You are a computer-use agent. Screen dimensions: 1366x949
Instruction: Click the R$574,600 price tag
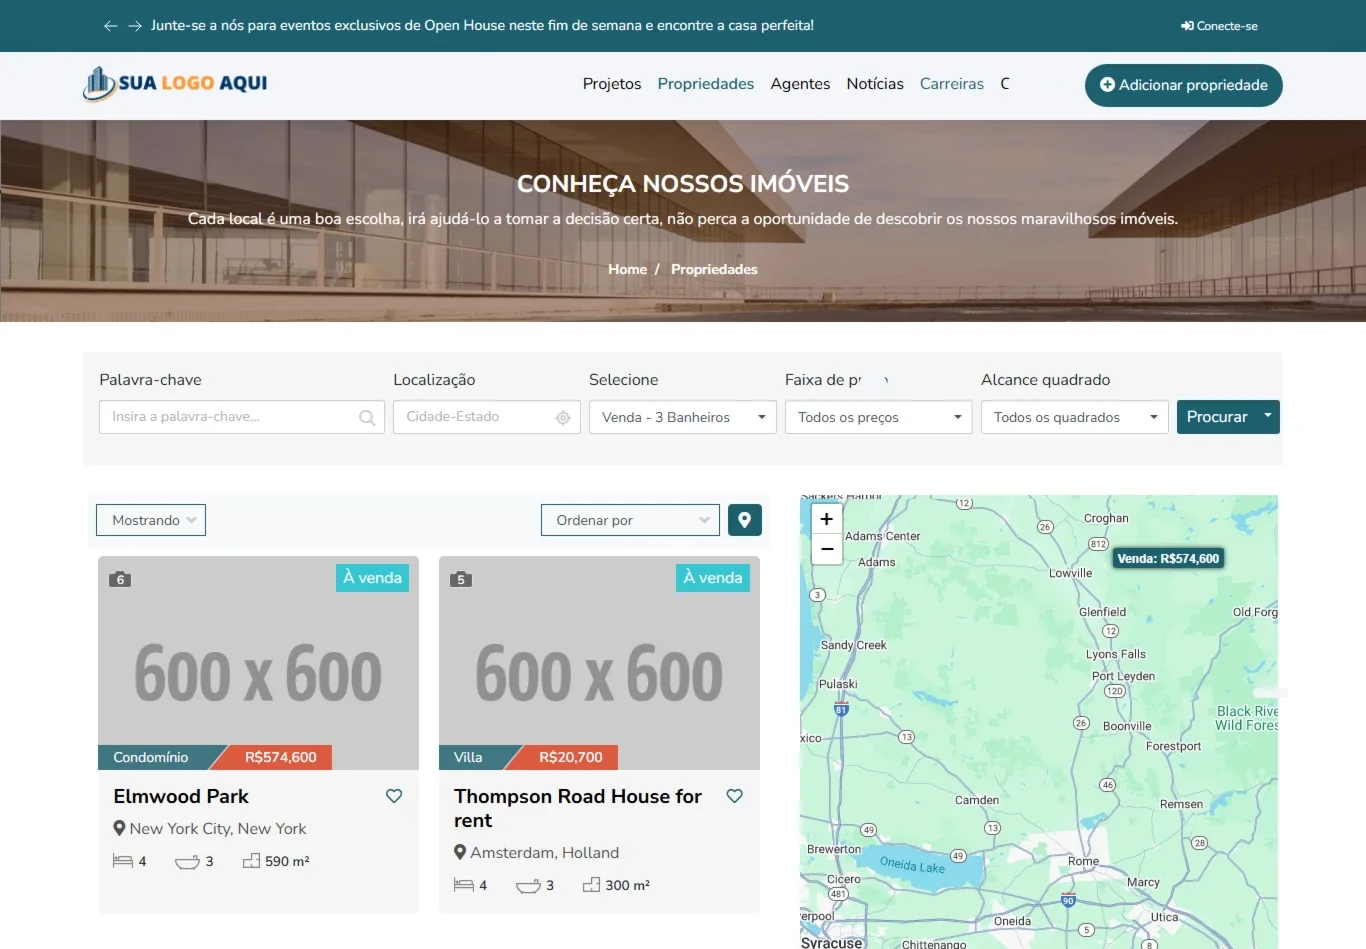[280, 757]
